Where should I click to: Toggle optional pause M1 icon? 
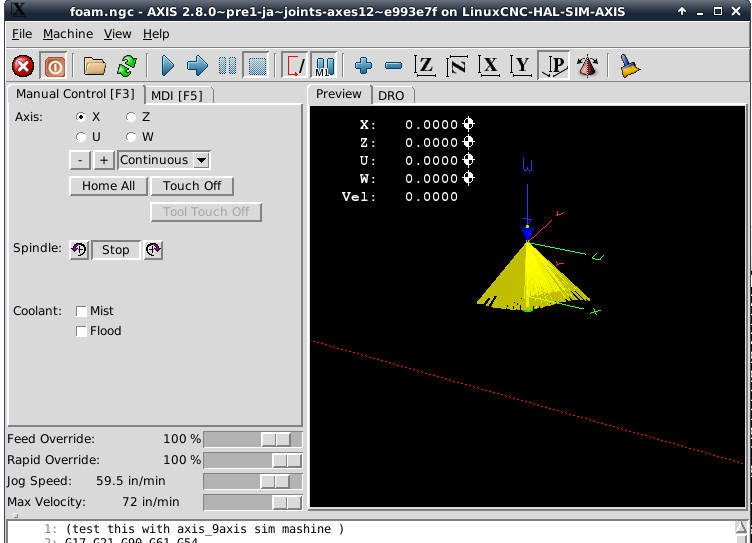pos(324,66)
